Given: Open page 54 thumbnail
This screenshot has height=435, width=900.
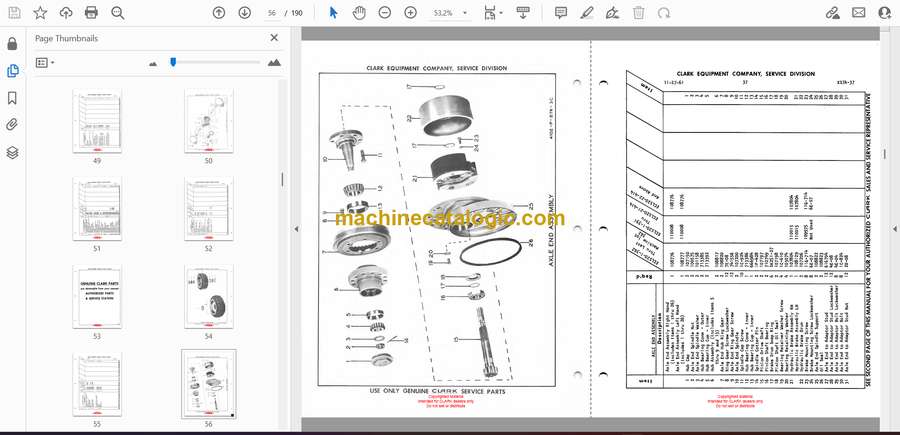Looking at the screenshot, I should coord(209,297).
